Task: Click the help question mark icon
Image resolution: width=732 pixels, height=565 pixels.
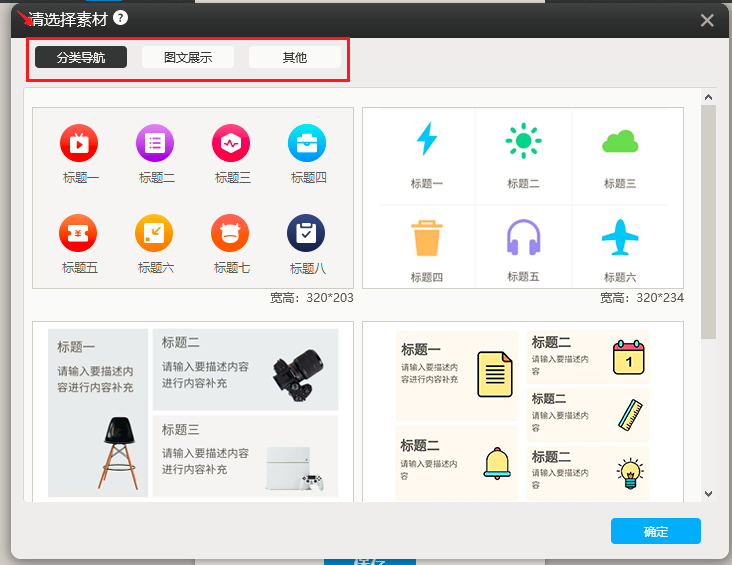Action: [x=121, y=18]
